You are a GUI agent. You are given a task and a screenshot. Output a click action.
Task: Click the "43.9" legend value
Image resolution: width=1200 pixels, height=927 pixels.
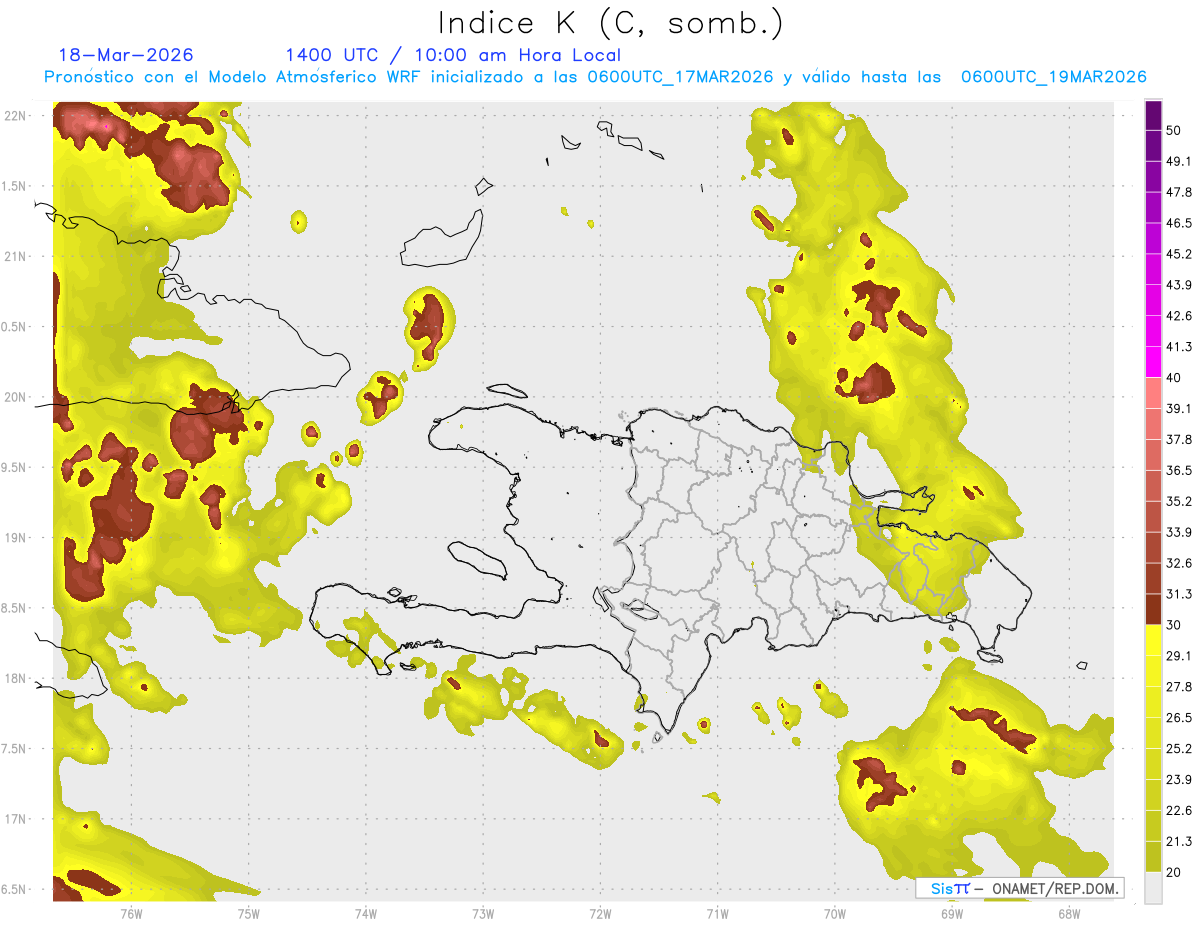[1179, 285]
